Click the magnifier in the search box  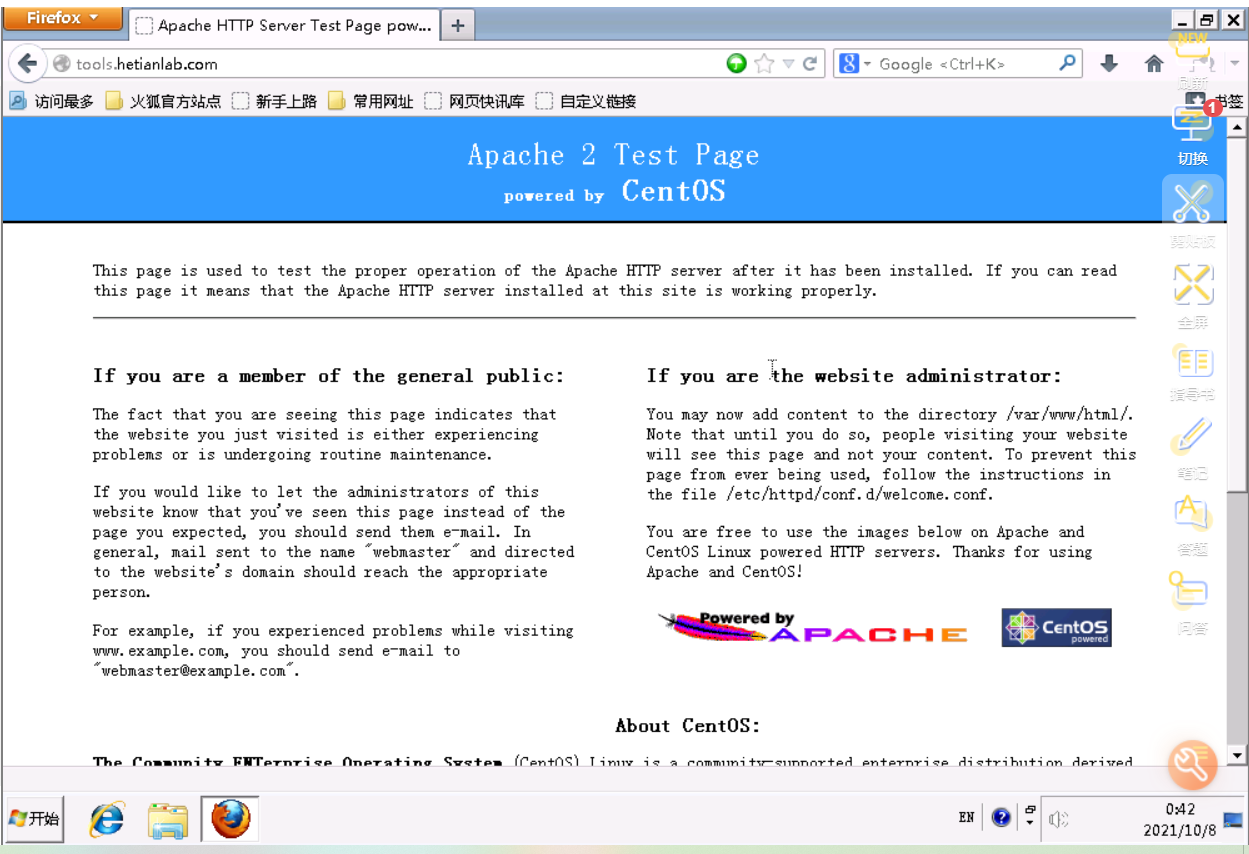coord(1068,63)
